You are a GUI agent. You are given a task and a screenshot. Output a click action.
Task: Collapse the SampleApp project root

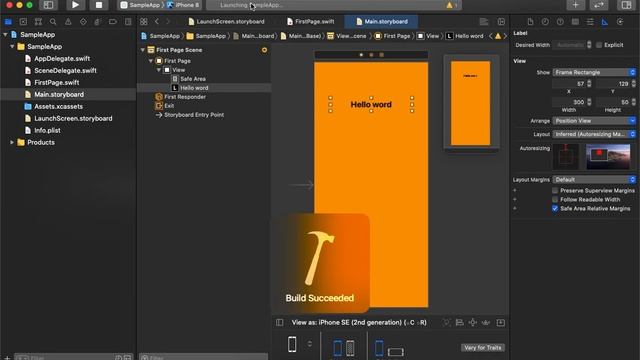[x=5, y=35]
